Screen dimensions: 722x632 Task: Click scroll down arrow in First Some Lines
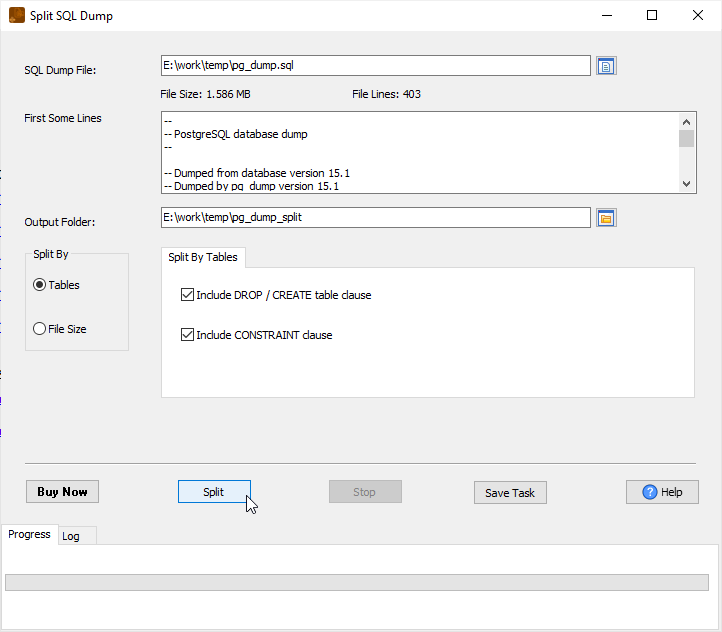(x=686, y=184)
